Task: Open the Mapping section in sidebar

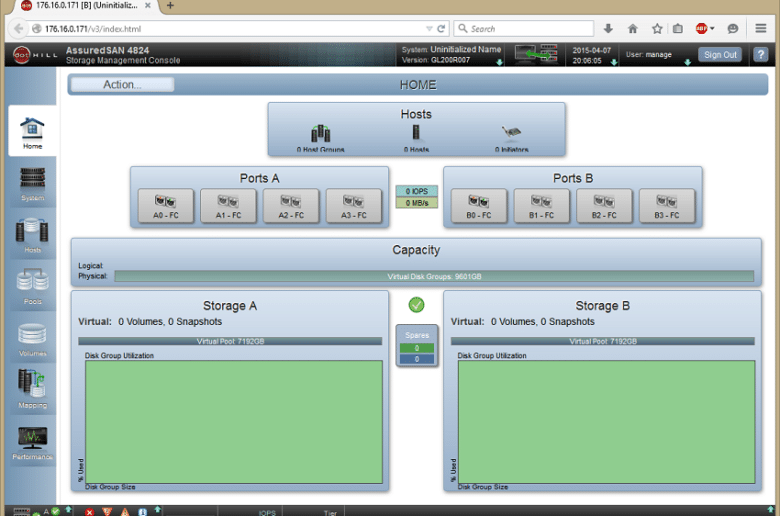Action: click(x=32, y=390)
